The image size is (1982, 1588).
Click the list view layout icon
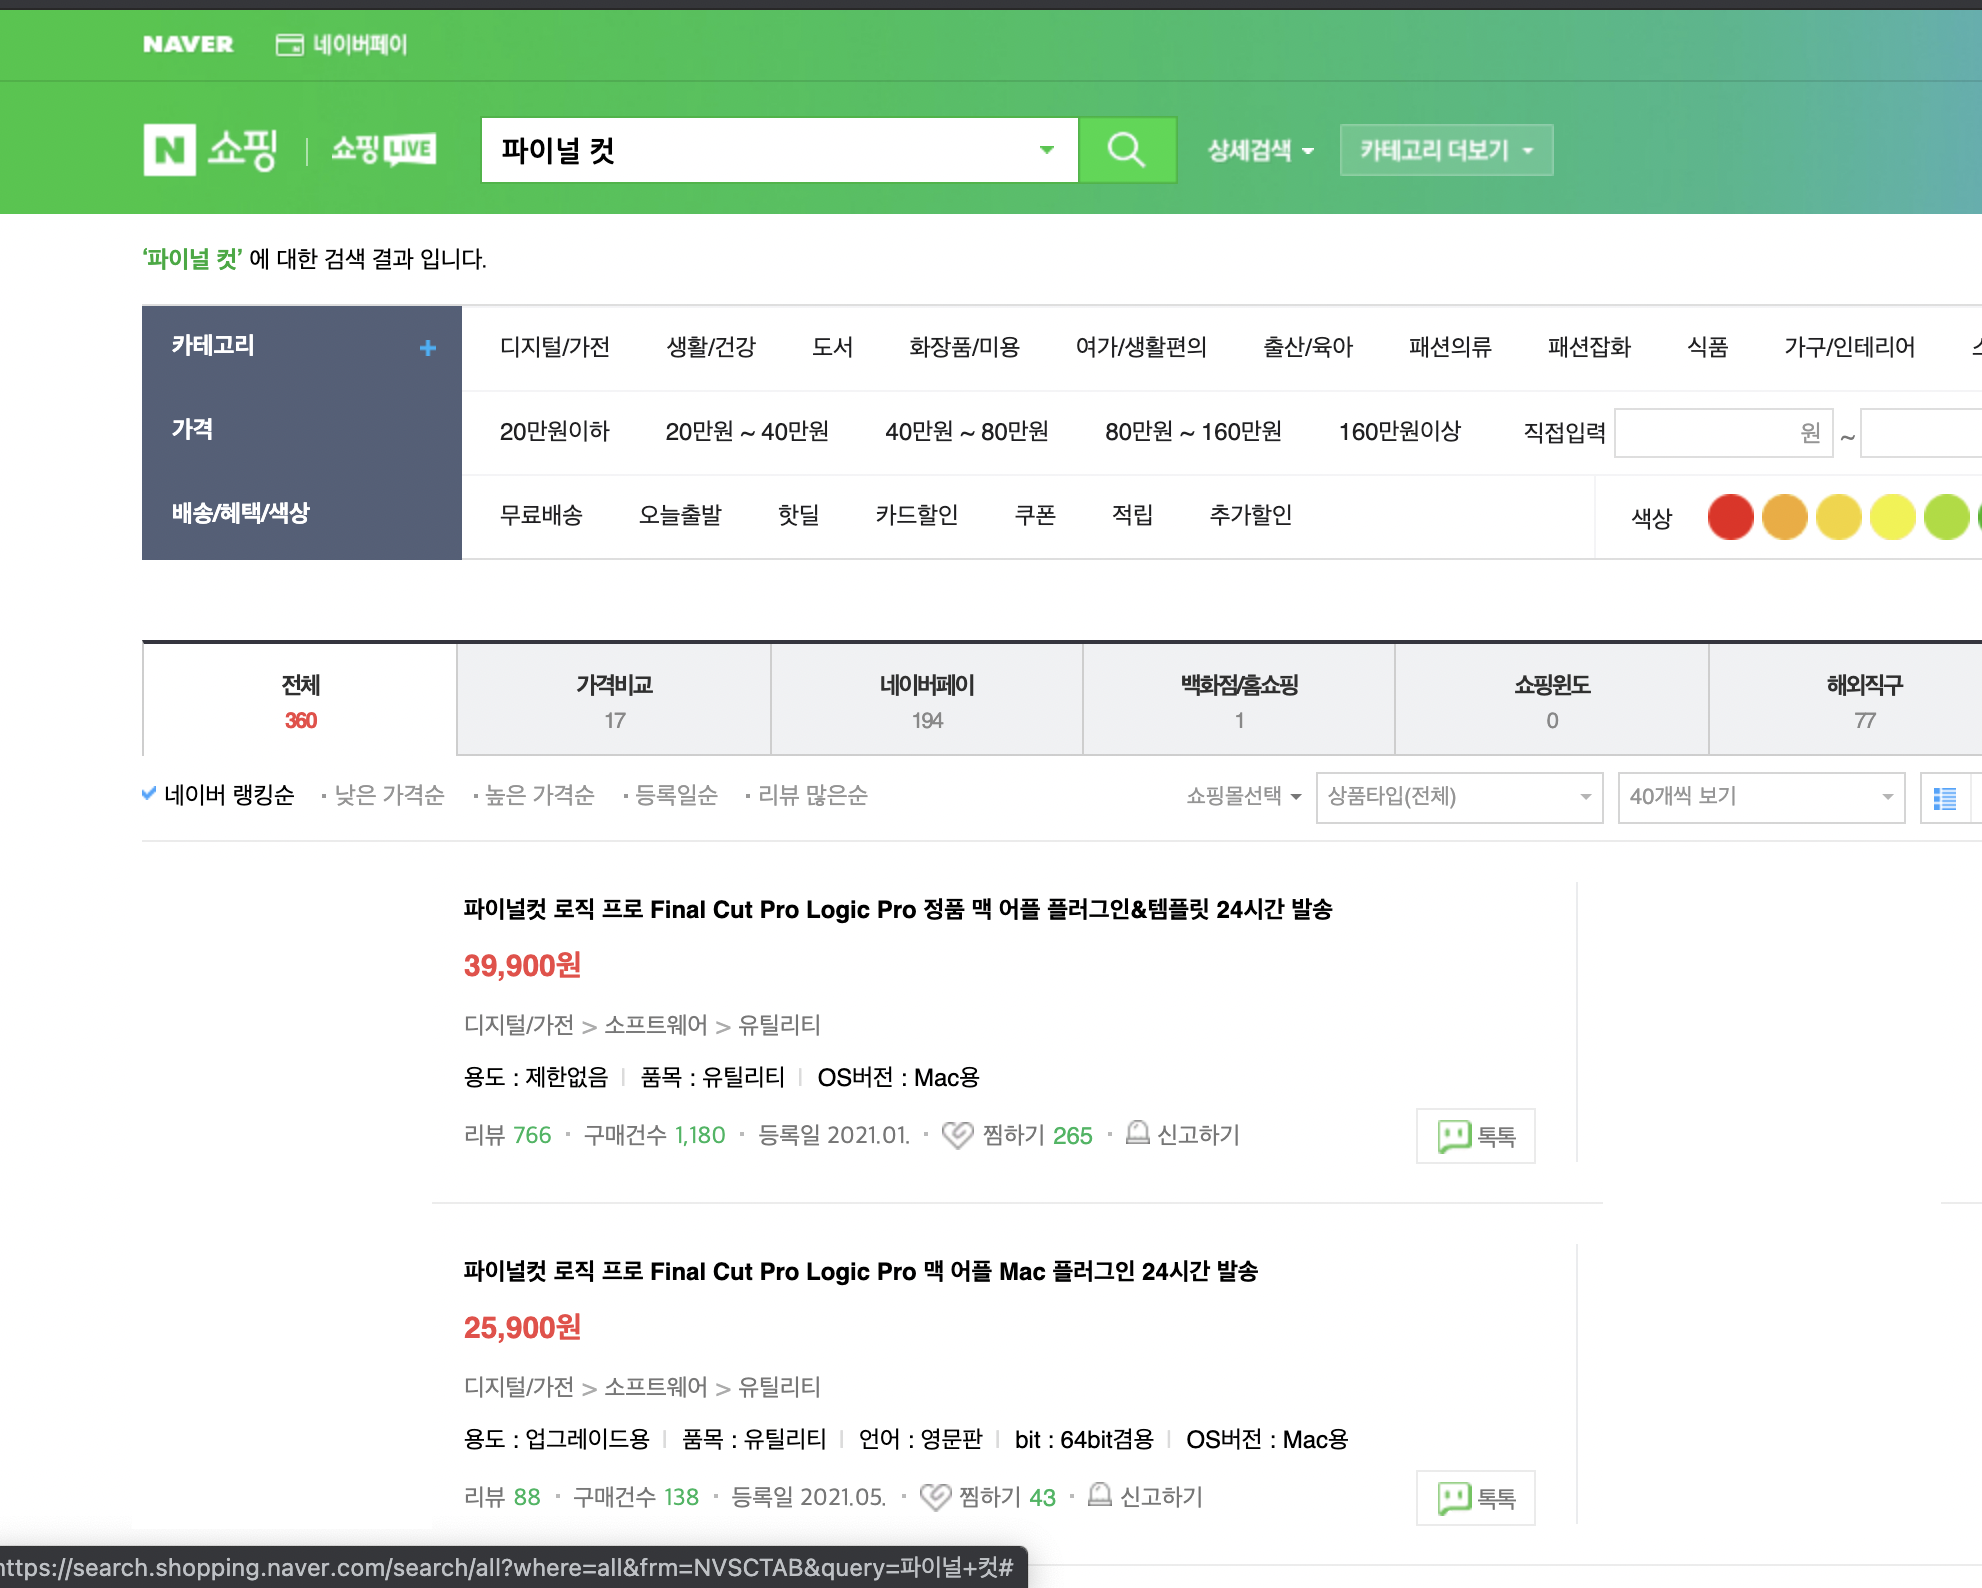pos(1945,798)
